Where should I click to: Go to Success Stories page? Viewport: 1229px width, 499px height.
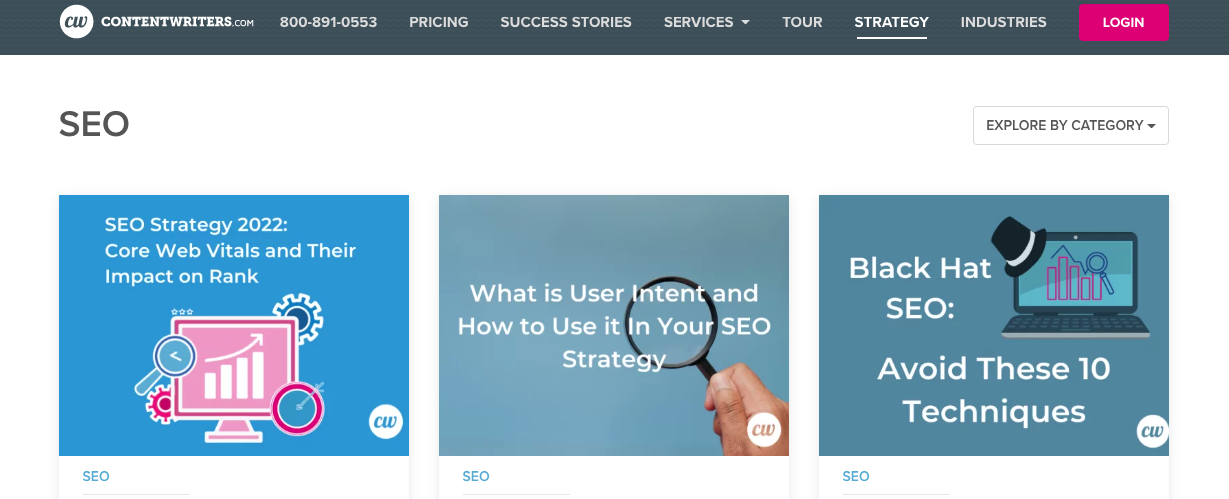(566, 22)
